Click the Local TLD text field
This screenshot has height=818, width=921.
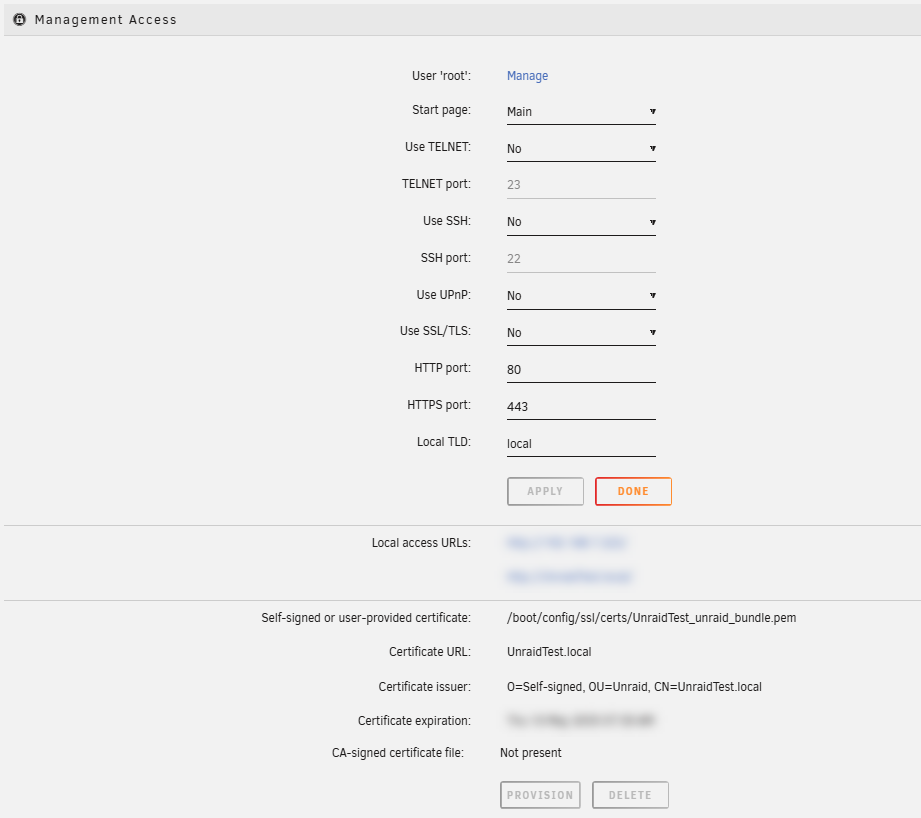point(580,443)
